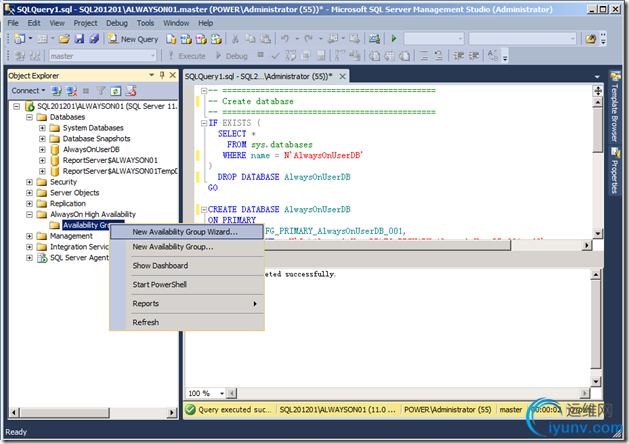The width and height of the screenshot is (629, 444).
Task: Click the Save All icon
Action: tap(94, 39)
